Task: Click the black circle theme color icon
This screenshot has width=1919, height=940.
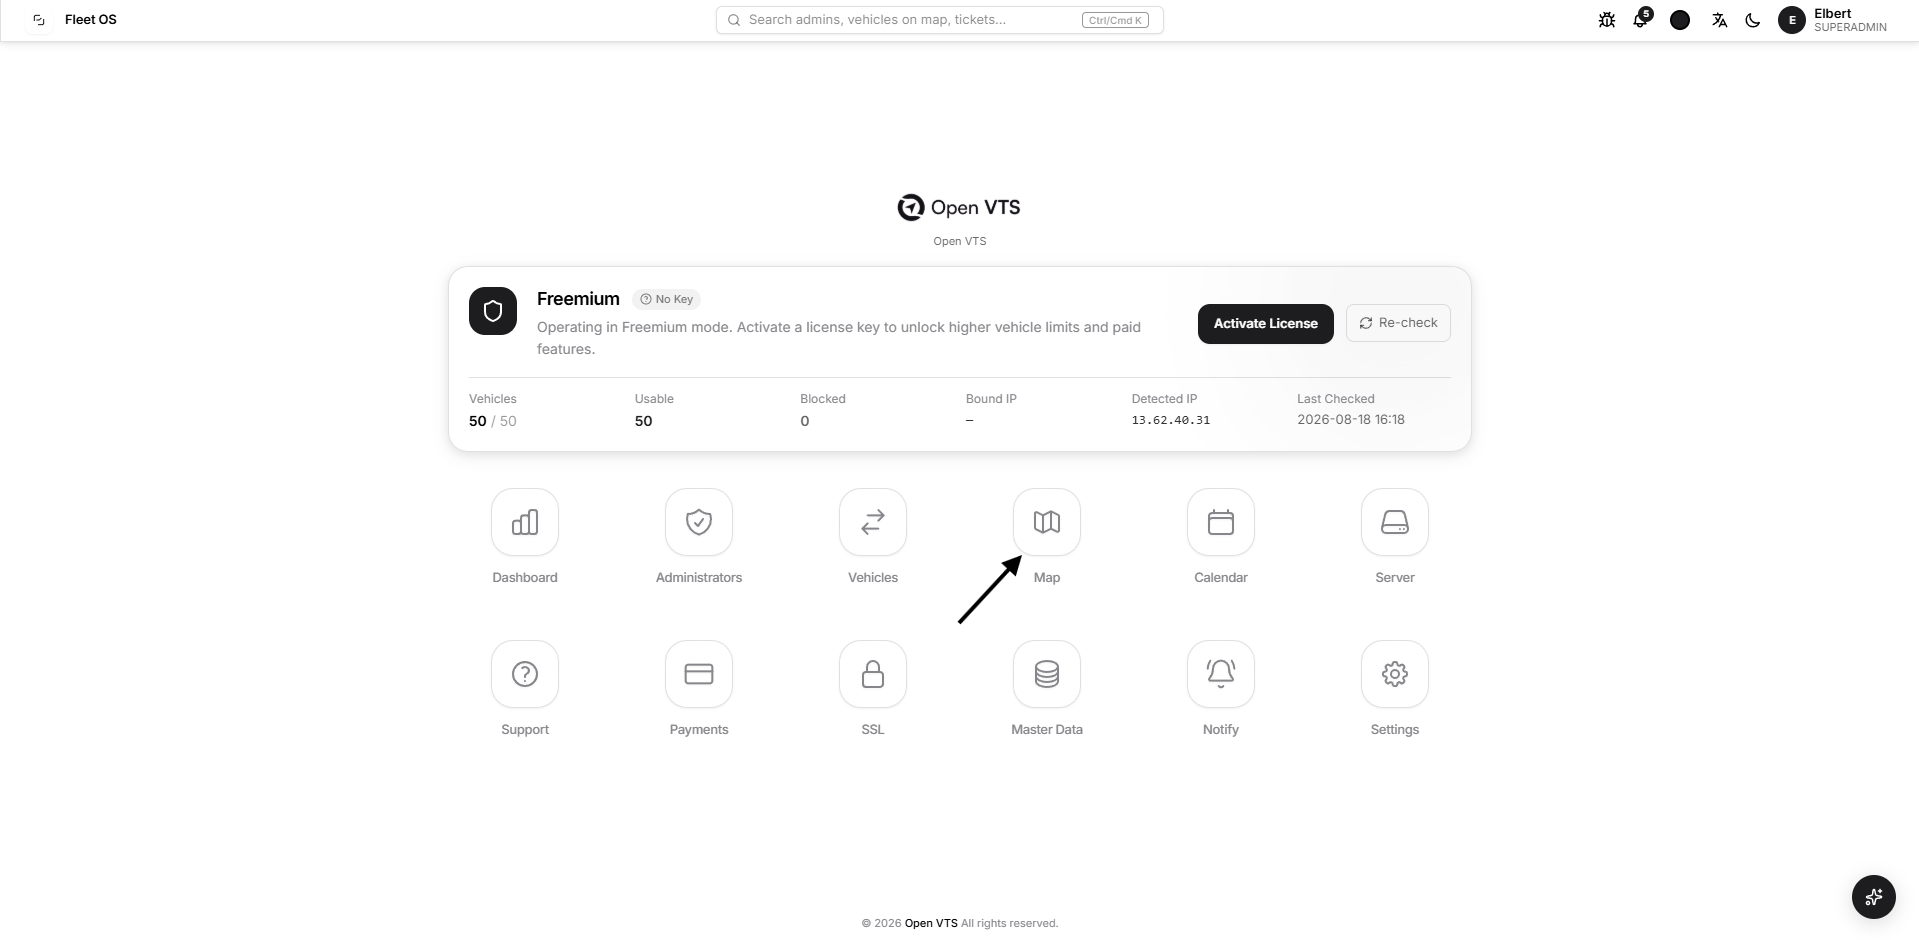Action: click(1680, 20)
